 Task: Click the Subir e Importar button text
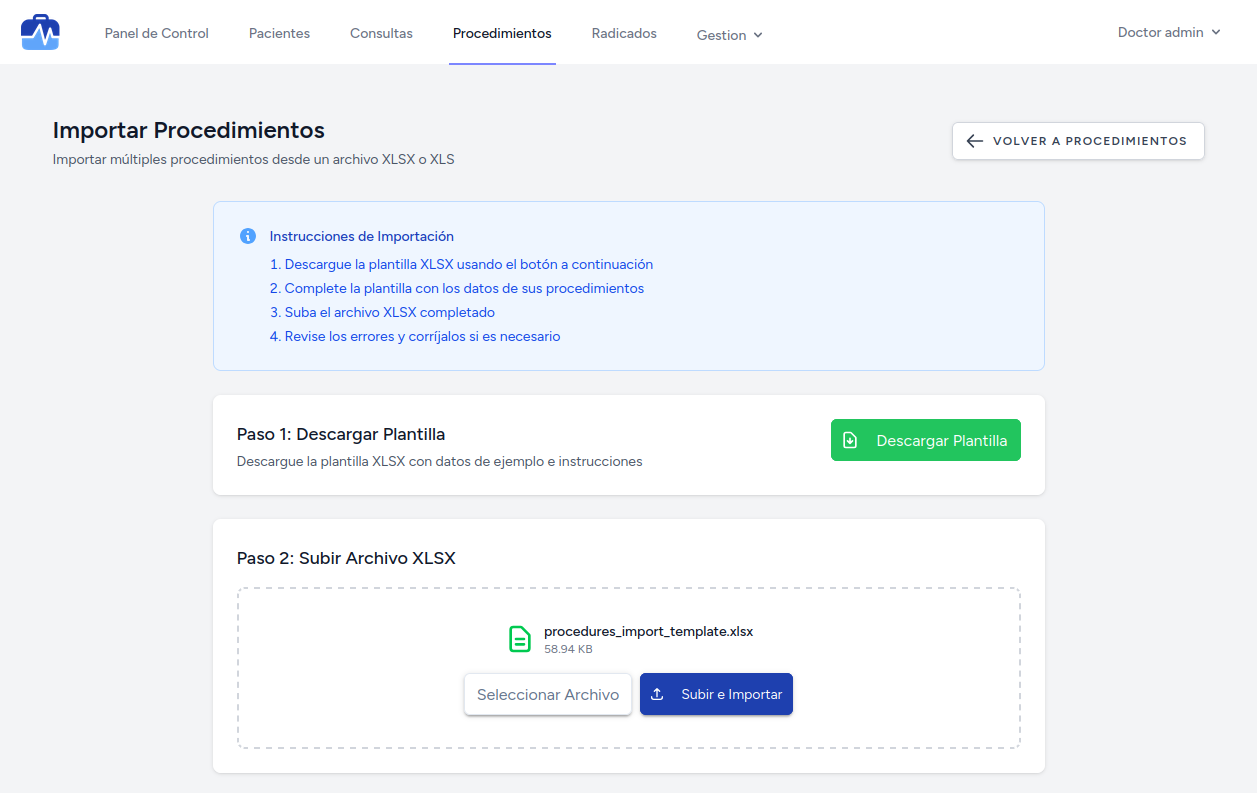click(731, 694)
